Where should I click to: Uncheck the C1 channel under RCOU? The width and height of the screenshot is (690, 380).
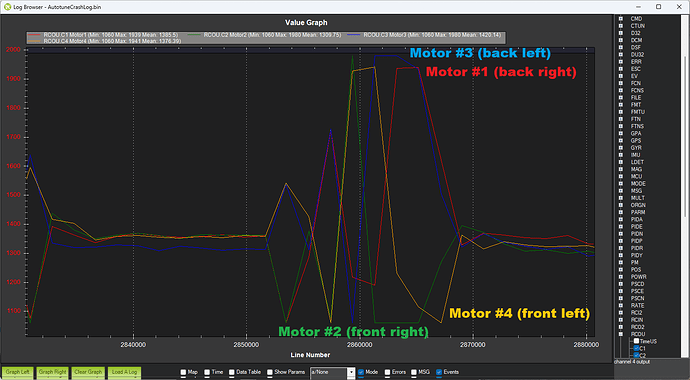pyautogui.click(x=636, y=348)
